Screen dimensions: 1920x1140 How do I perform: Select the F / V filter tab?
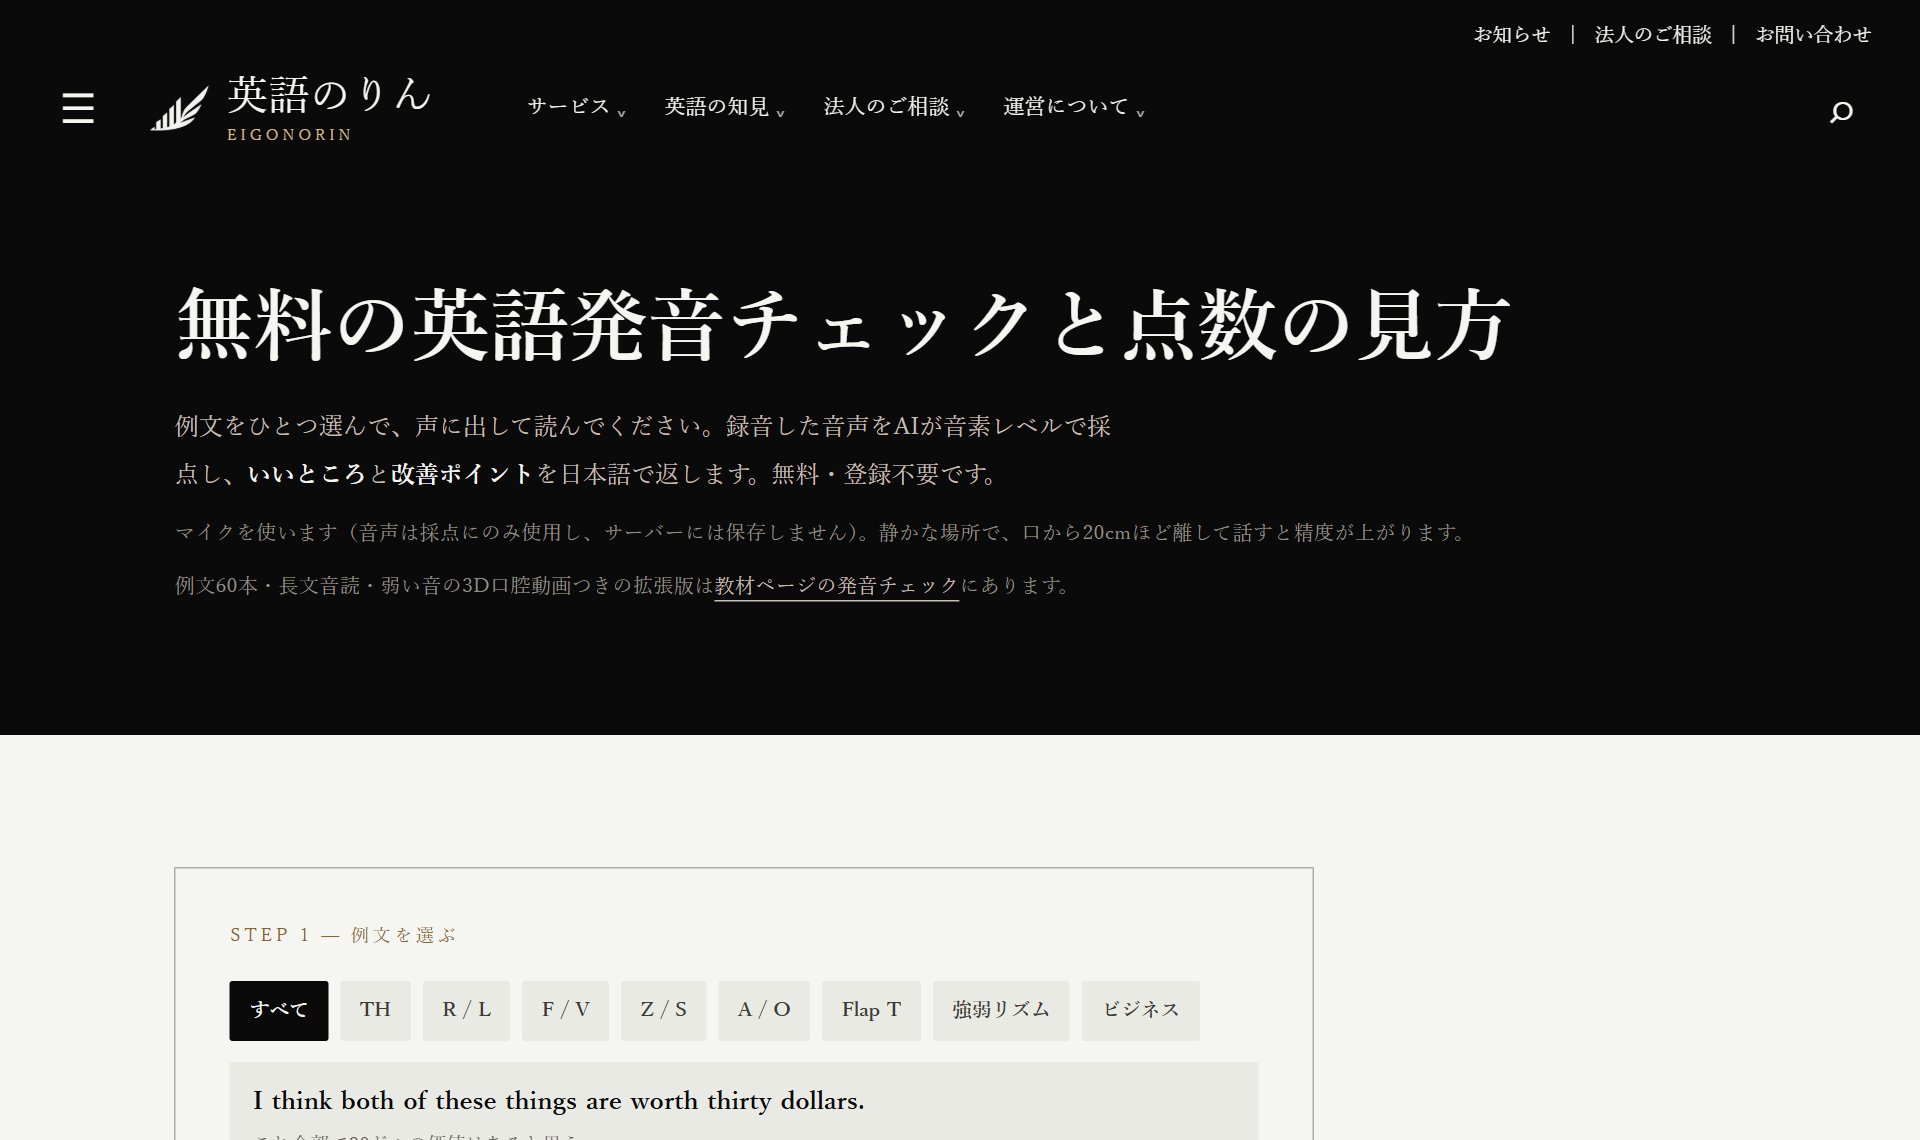[x=565, y=1011]
